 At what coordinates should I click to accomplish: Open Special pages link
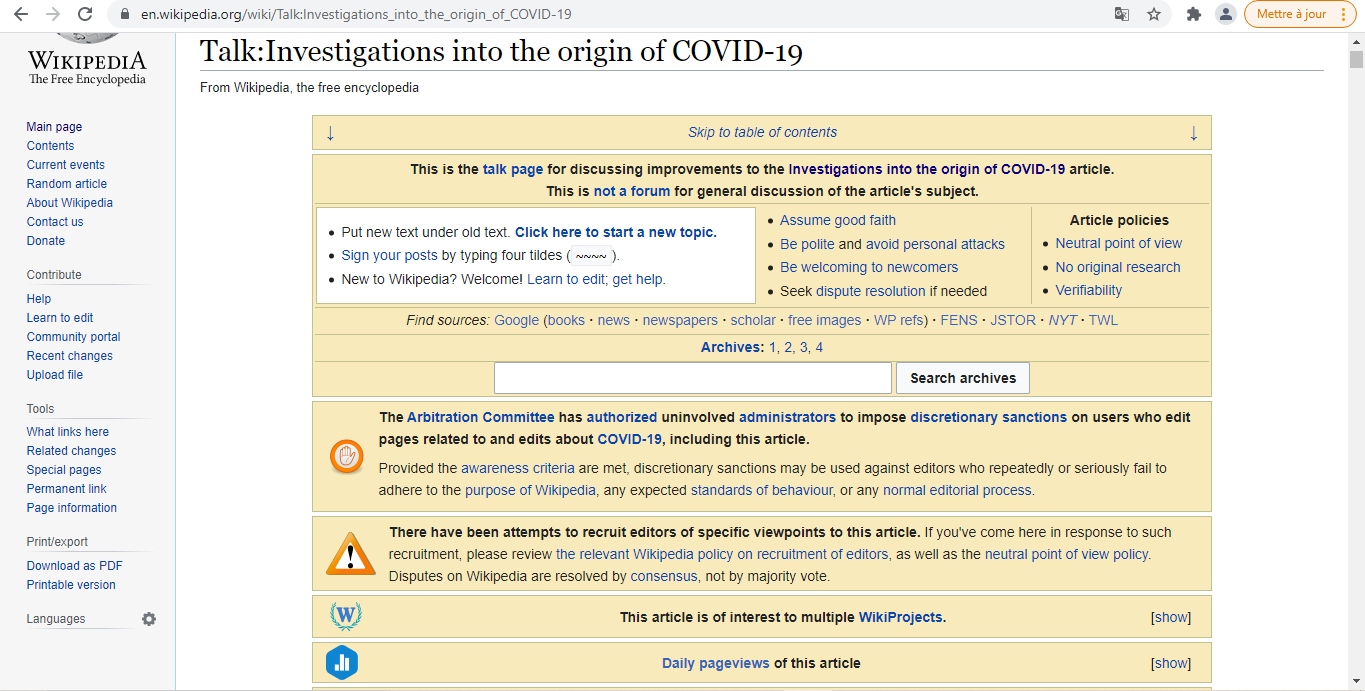click(x=64, y=470)
